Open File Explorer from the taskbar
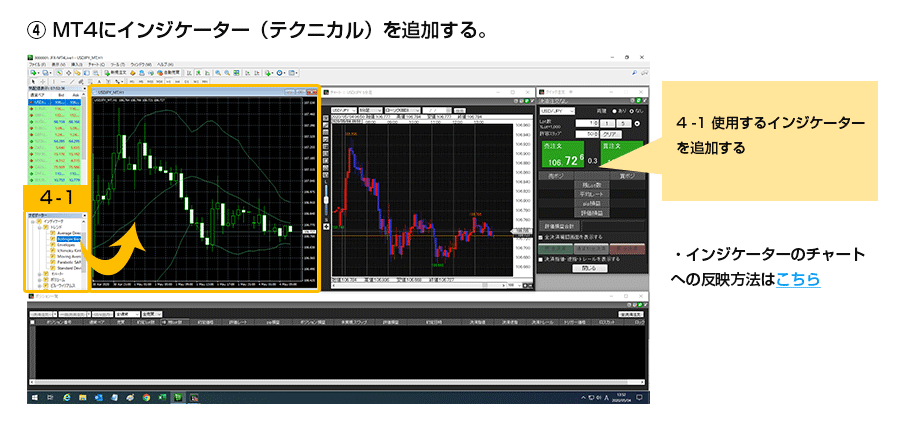Screen dimensions: 900x427 [x=83, y=398]
